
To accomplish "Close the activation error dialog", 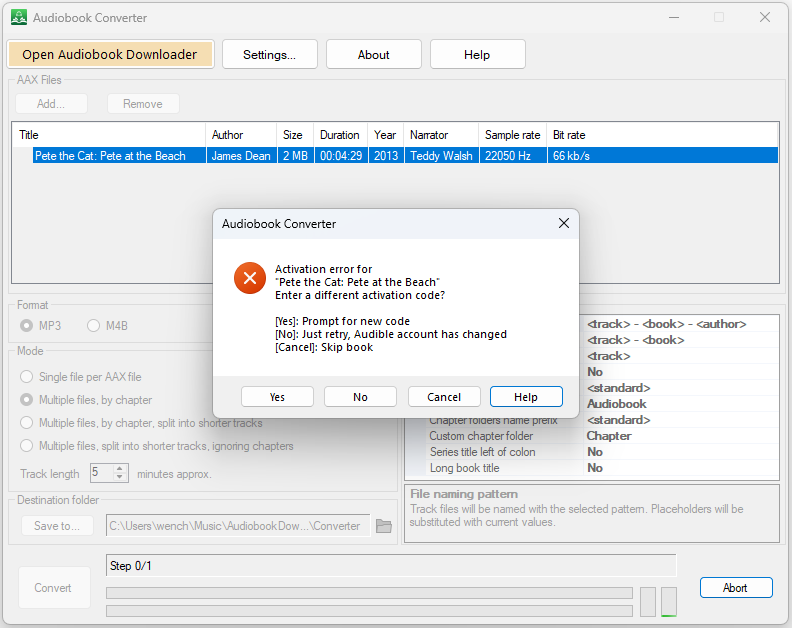I will coord(563,224).
